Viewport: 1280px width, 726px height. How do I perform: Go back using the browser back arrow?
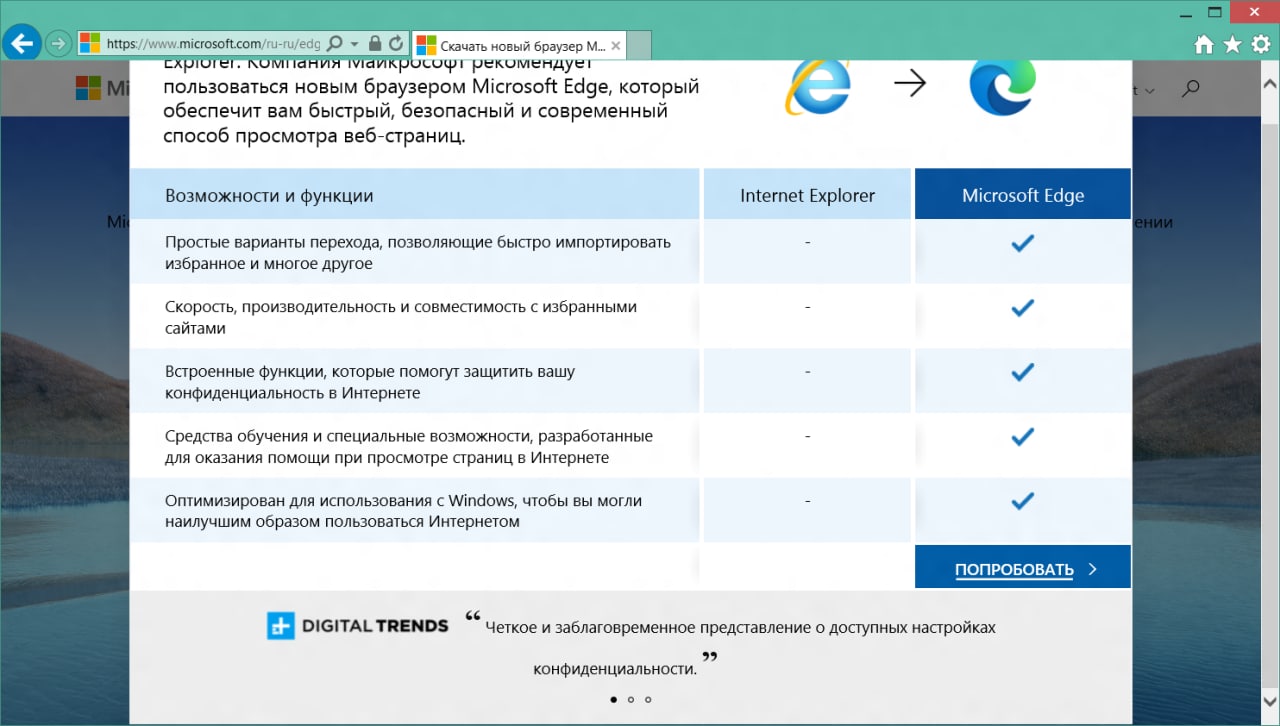(x=22, y=44)
